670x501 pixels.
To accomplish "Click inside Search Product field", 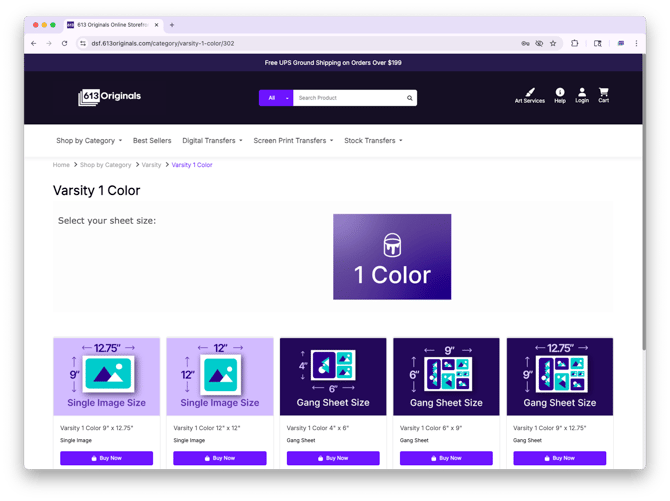I will click(x=350, y=98).
